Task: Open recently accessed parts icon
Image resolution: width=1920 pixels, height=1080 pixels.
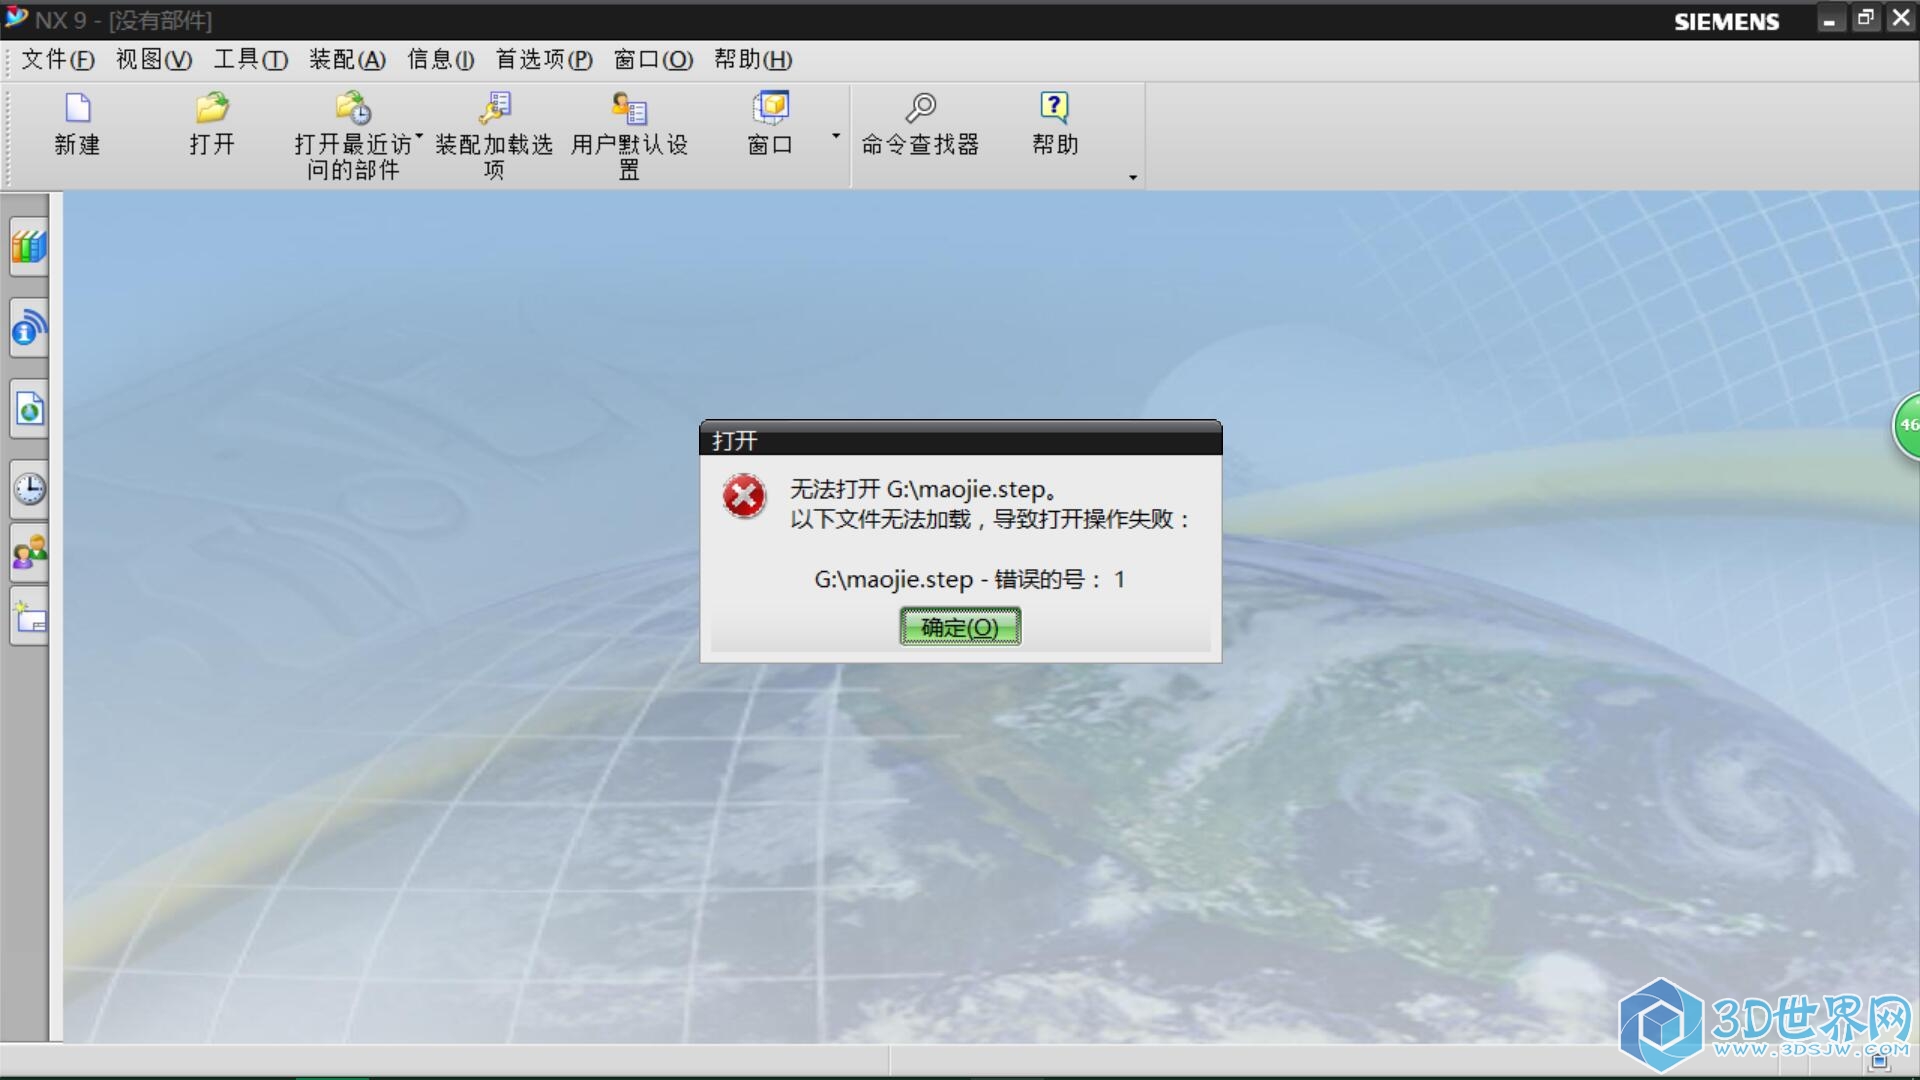Action: (353, 108)
